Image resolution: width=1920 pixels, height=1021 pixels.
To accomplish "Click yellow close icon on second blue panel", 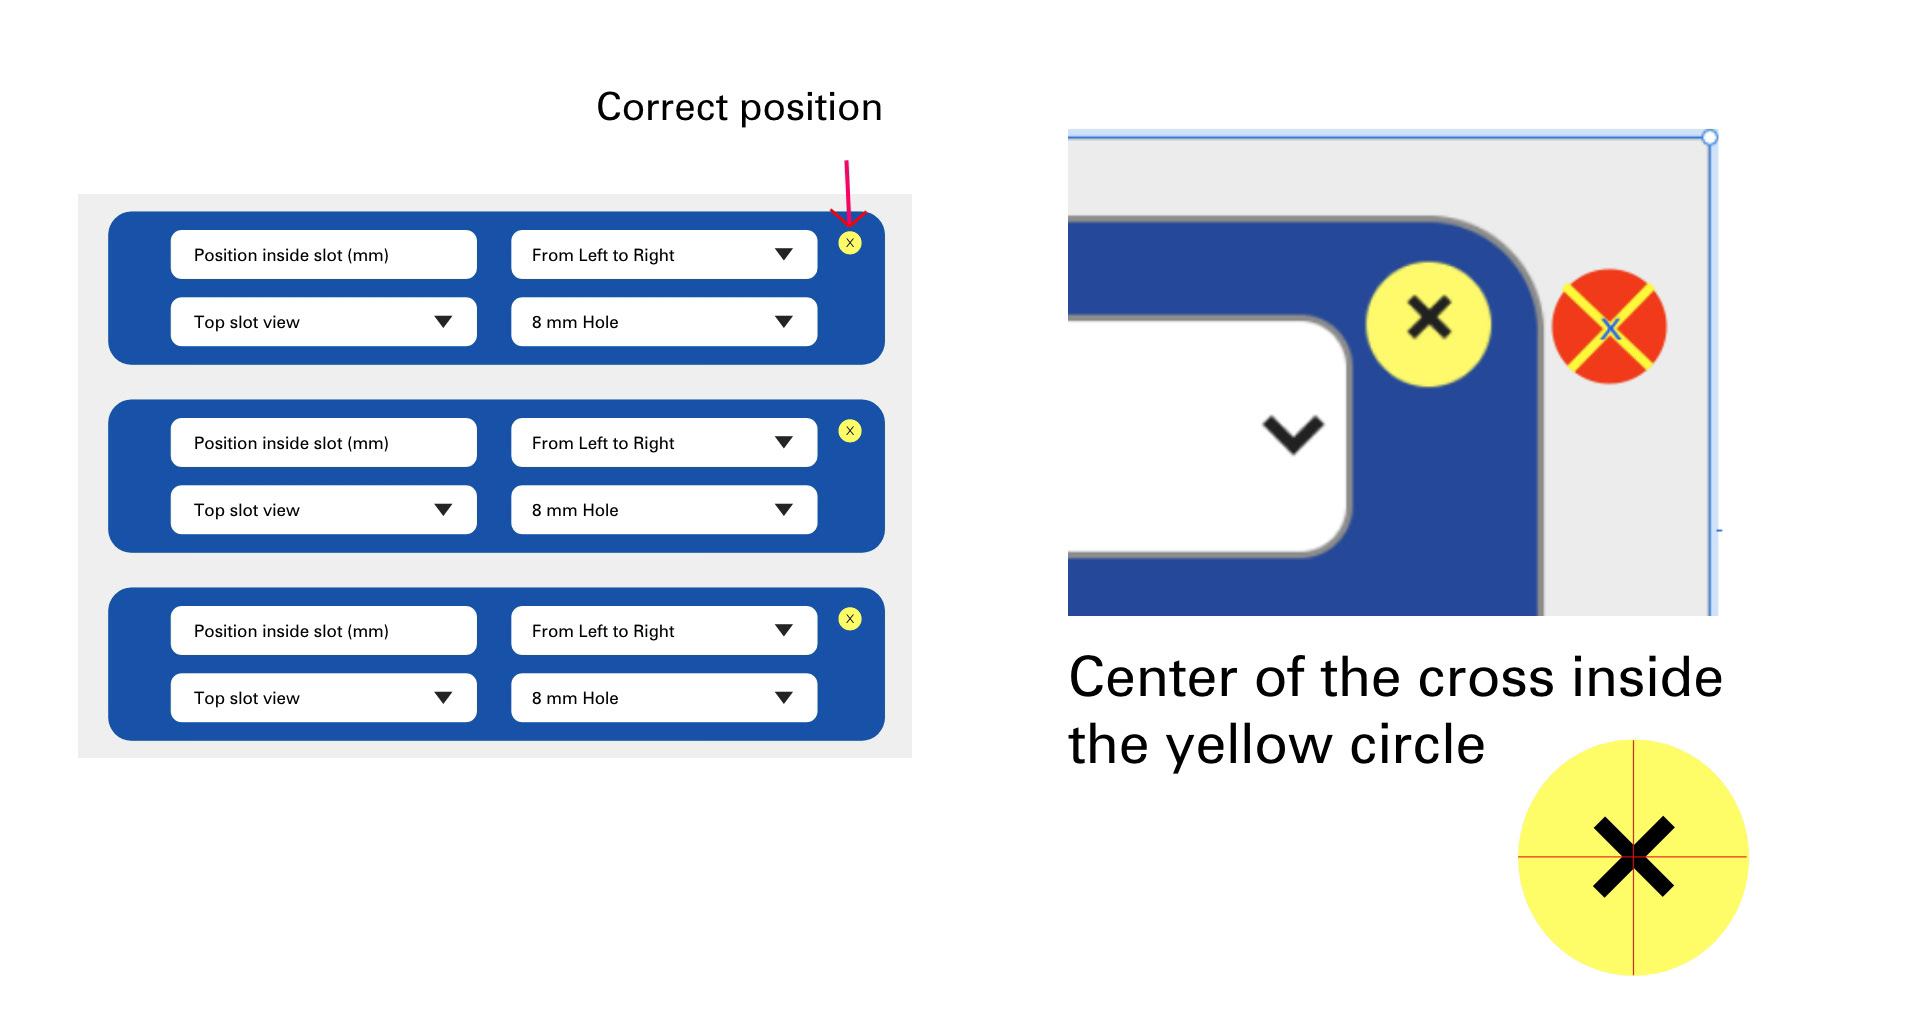I will pos(850,431).
